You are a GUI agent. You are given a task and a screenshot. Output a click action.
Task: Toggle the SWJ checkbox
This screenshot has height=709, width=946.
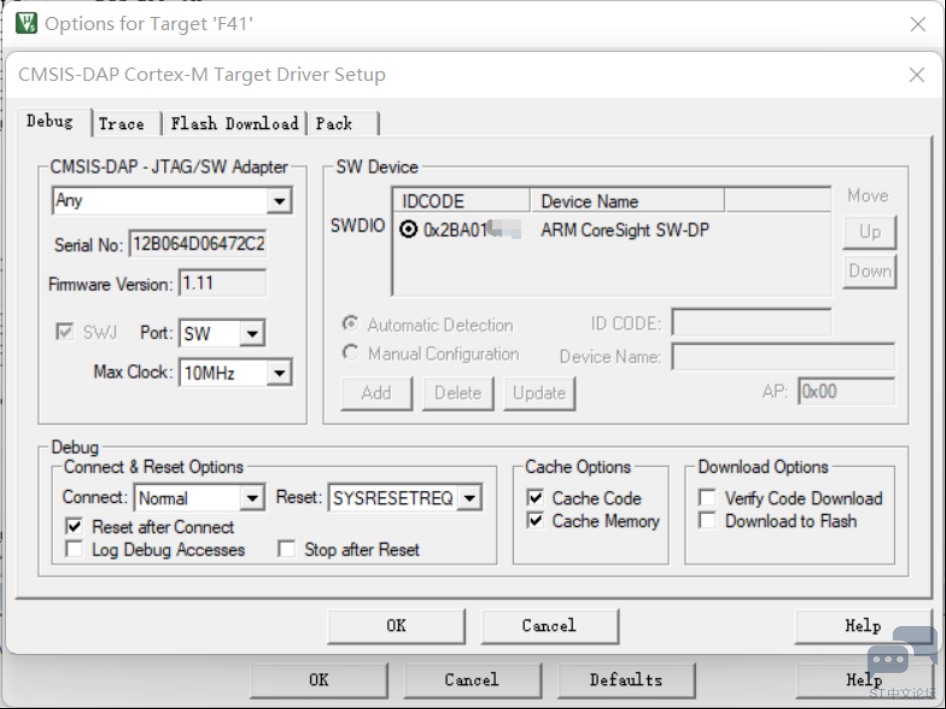[x=65, y=332]
